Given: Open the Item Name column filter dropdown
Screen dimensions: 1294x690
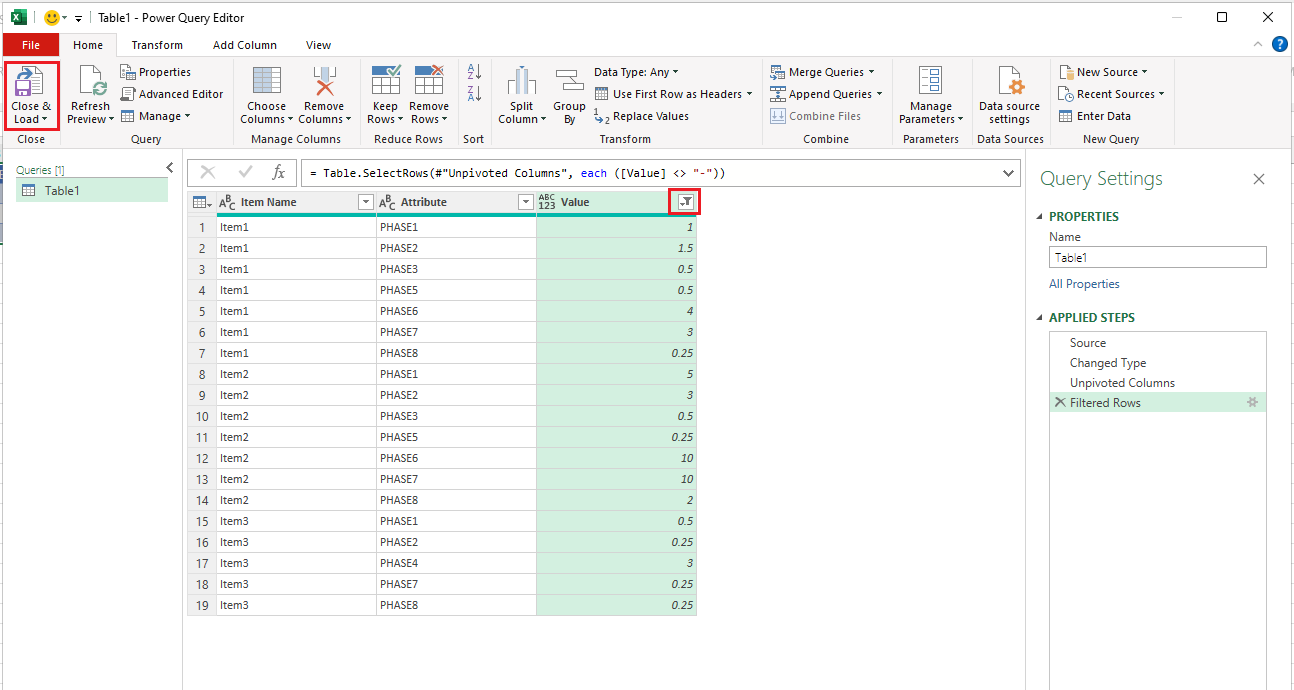Looking at the screenshot, I should (x=365, y=202).
